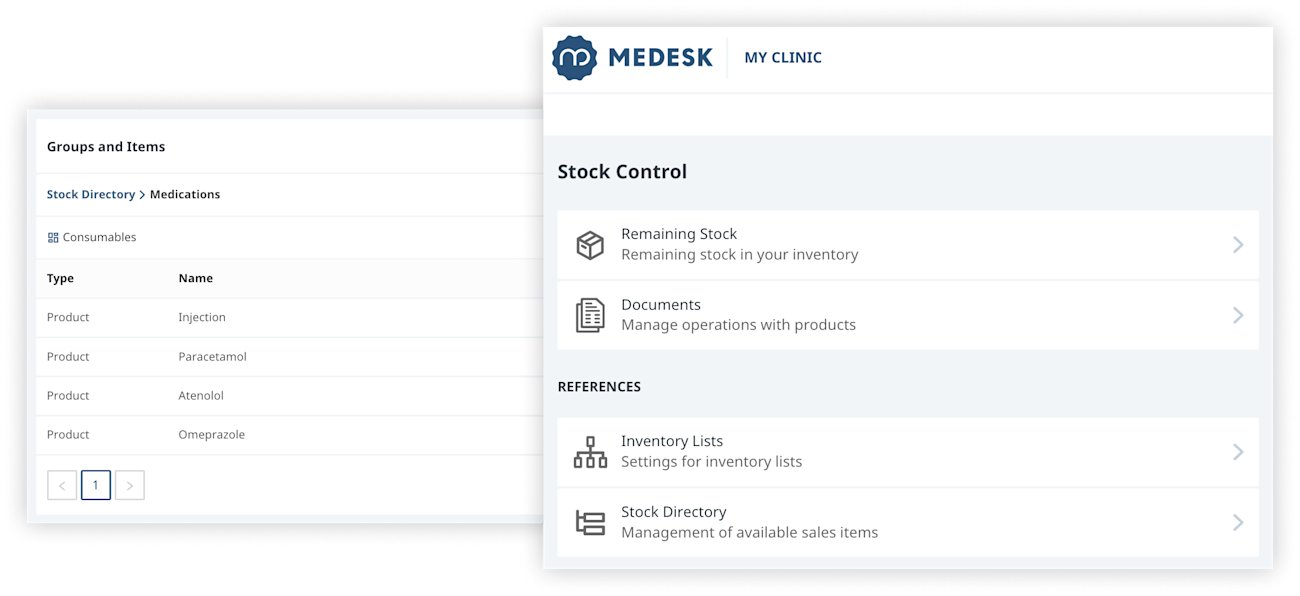Click the Remaining Stock box icon
This screenshot has height=596, width=1300.
coord(590,245)
